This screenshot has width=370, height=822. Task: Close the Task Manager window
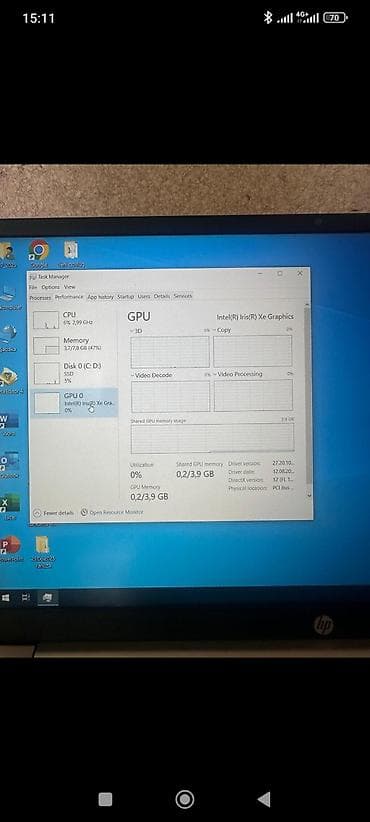tap(300, 273)
